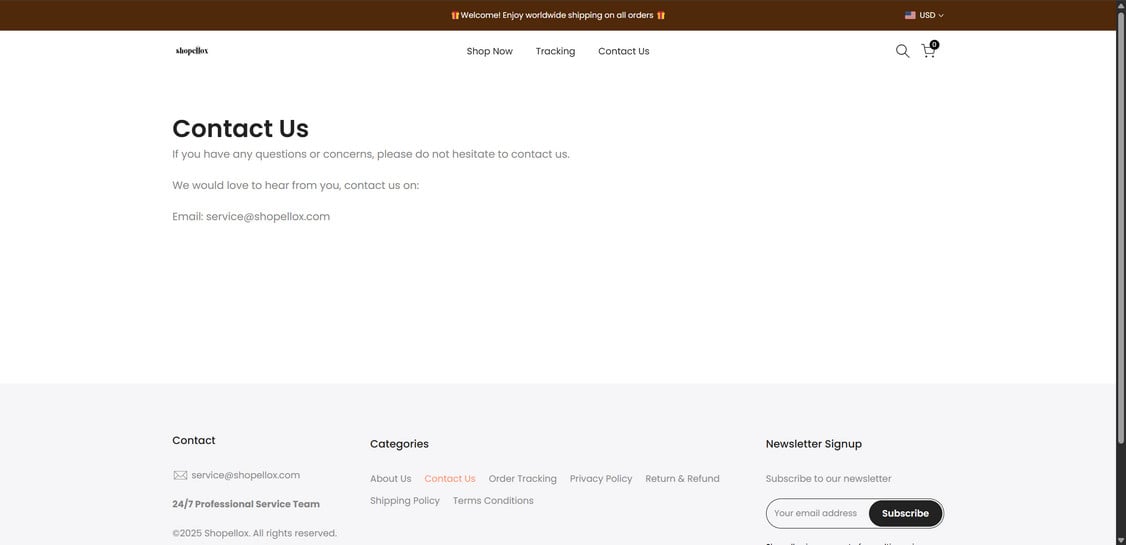Image resolution: width=1126 pixels, height=545 pixels.
Task: Click the 24/7 Professional Service Team text
Action: [x=246, y=504]
